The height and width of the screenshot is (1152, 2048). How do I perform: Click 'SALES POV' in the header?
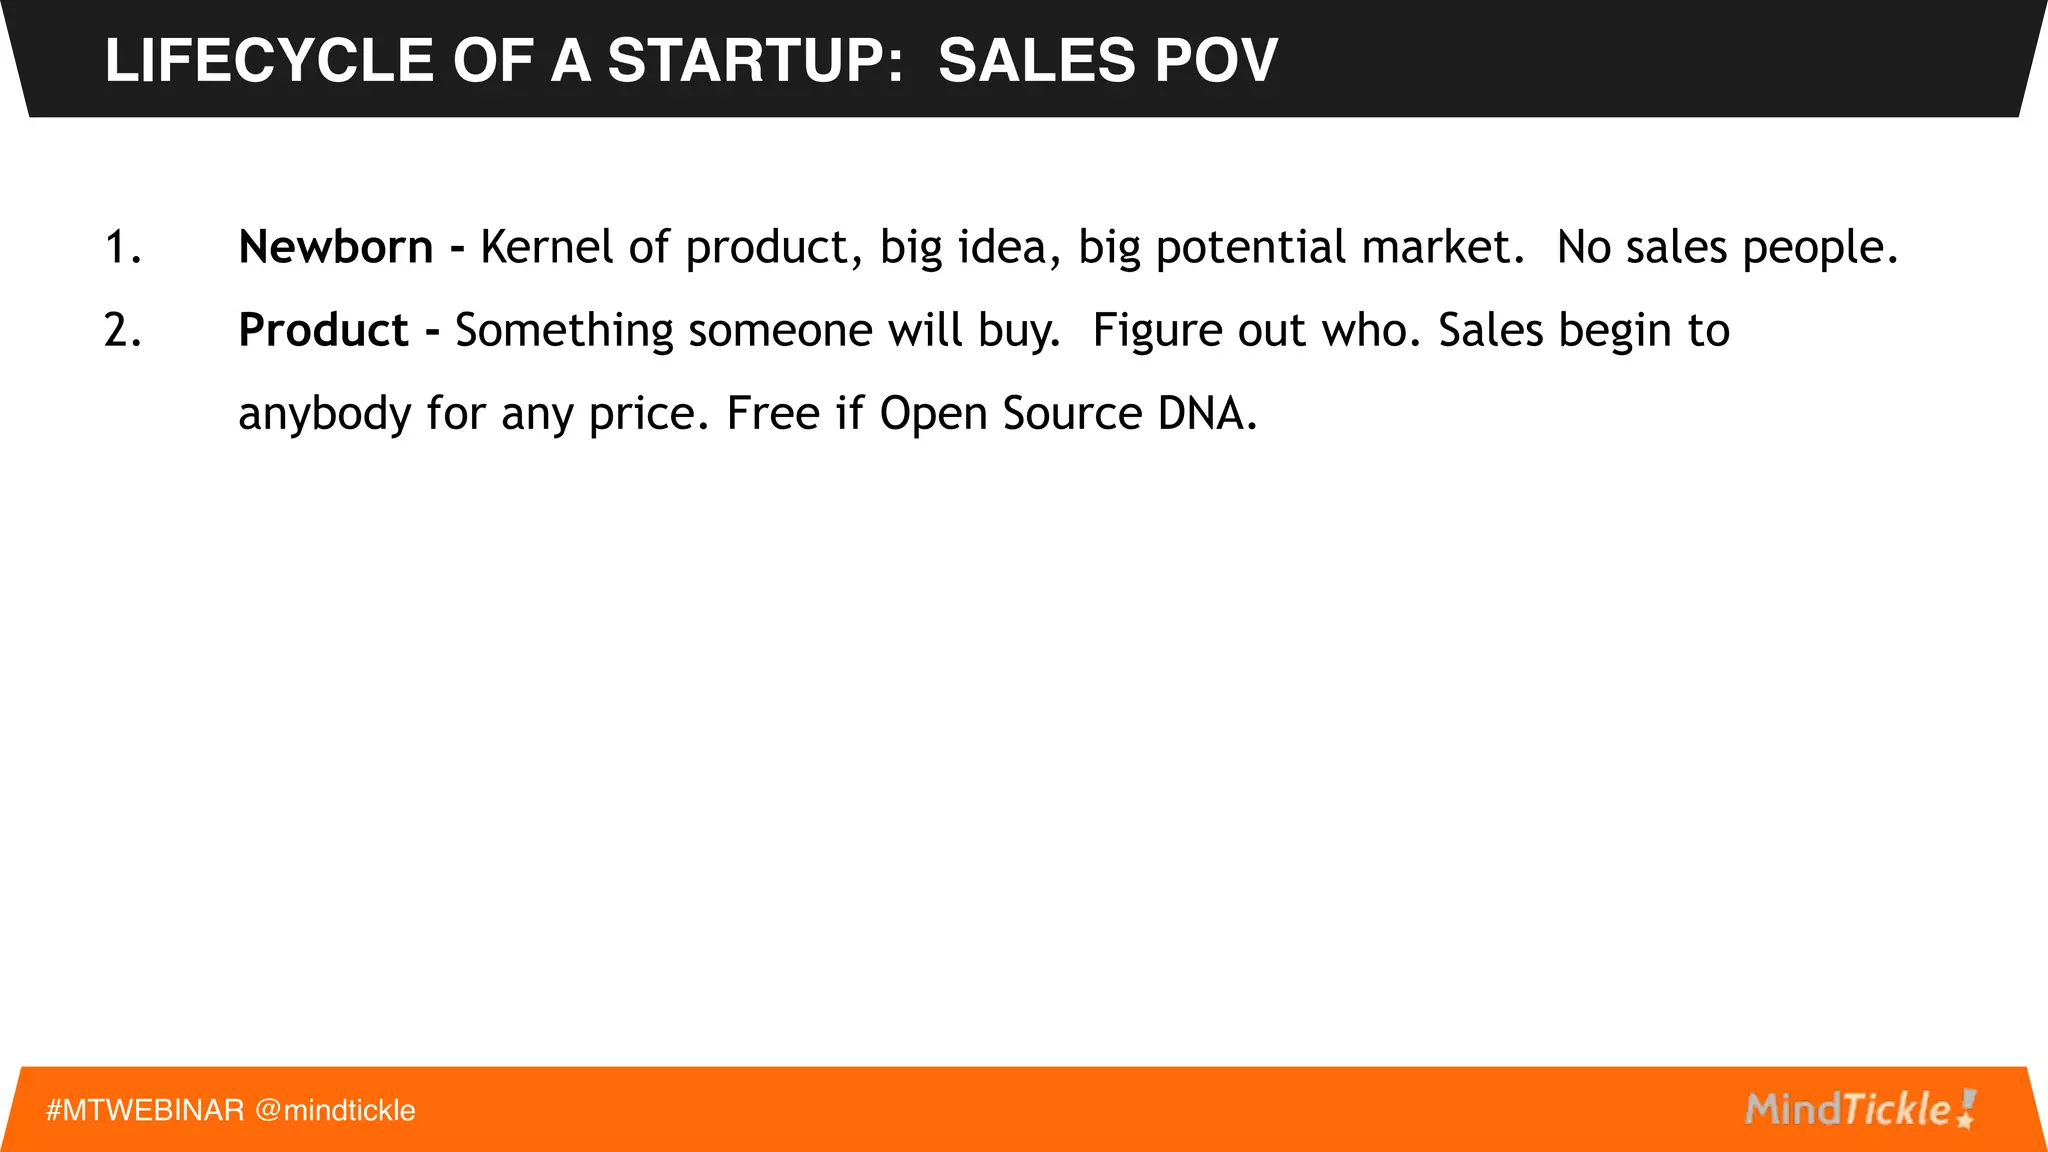click(1108, 60)
